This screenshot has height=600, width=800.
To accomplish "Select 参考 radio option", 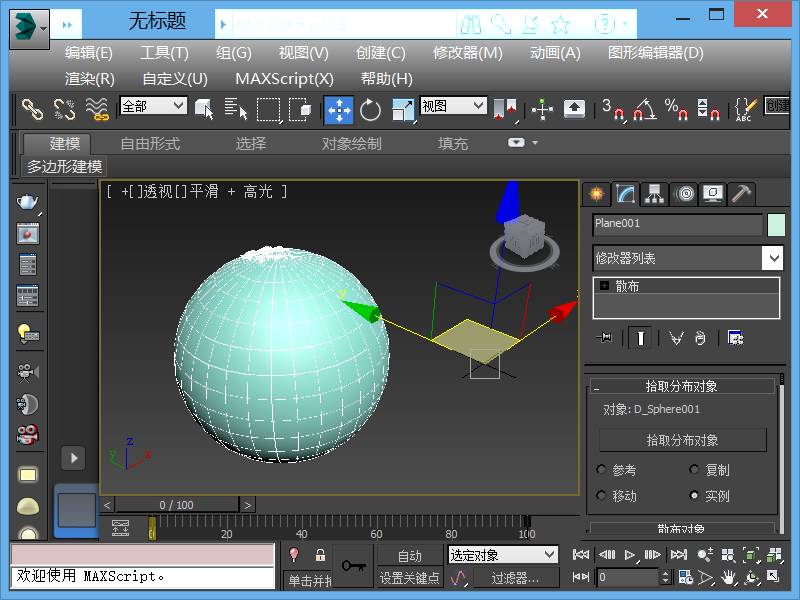I will pos(602,469).
